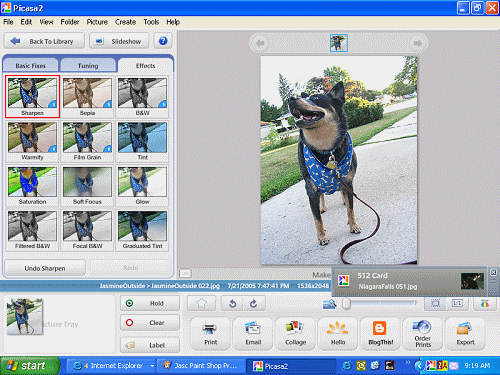The width and height of the screenshot is (500, 375).
Task: Apply the Graduated Tint effect
Action: tap(142, 230)
